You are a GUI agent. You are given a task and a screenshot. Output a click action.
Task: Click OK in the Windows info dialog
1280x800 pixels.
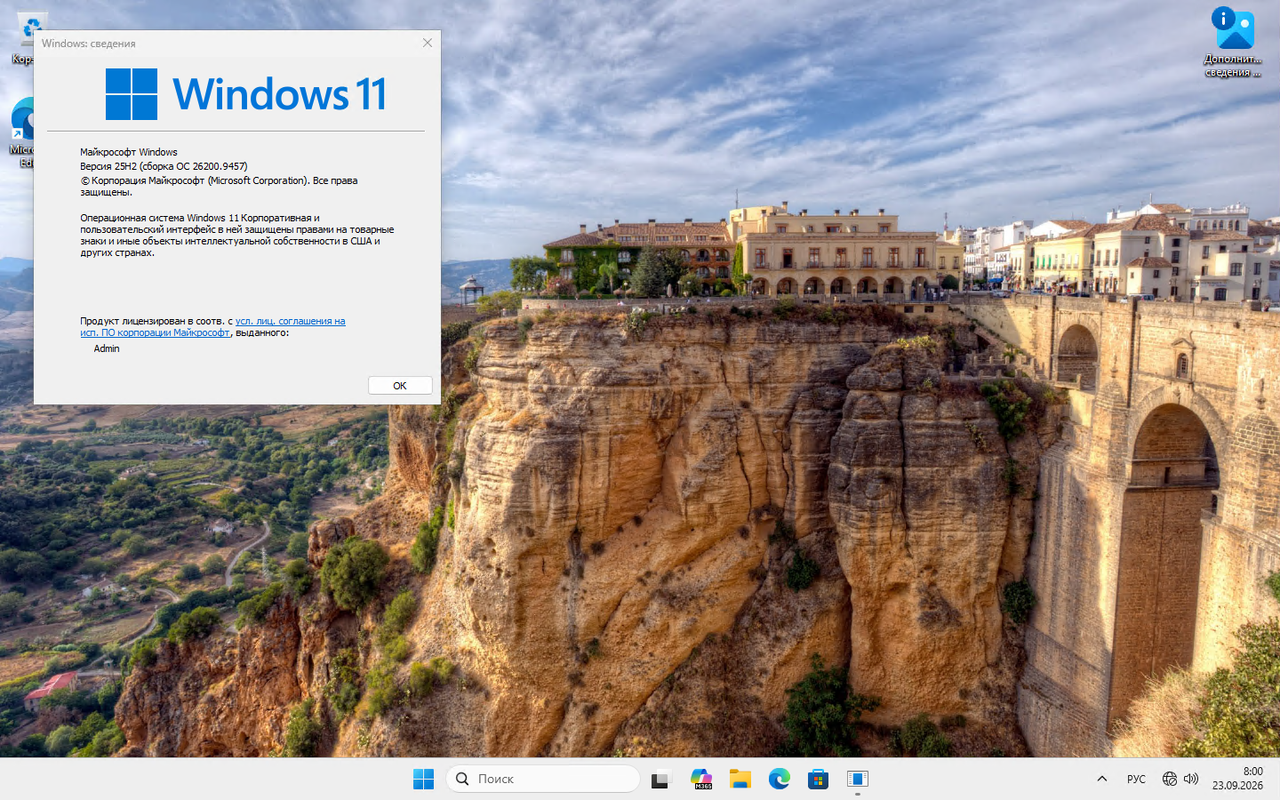coord(400,385)
